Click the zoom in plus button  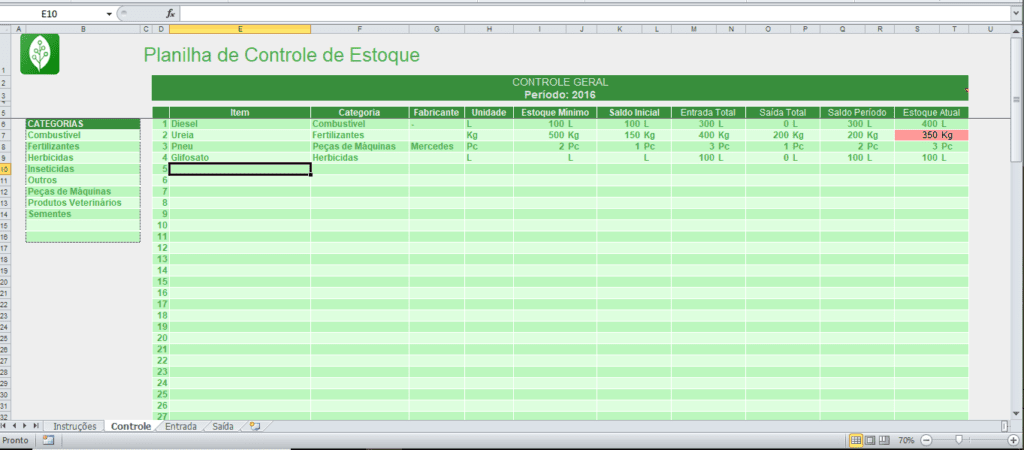(1012, 440)
